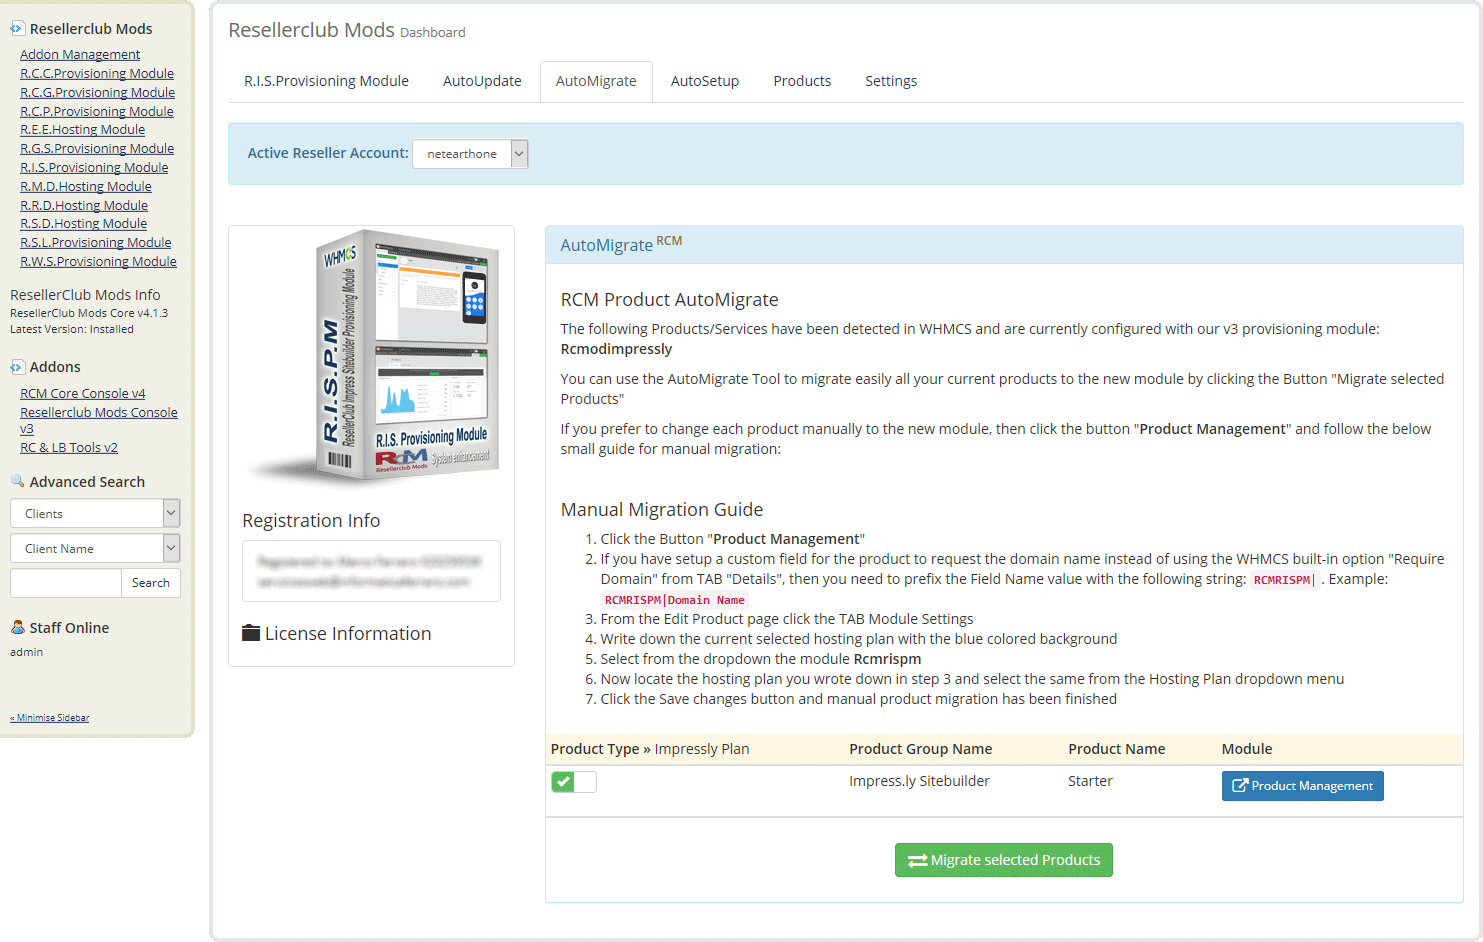Open R.C.C.Provisioning Module link
Image resolution: width=1483 pixels, height=942 pixels.
(97, 73)
